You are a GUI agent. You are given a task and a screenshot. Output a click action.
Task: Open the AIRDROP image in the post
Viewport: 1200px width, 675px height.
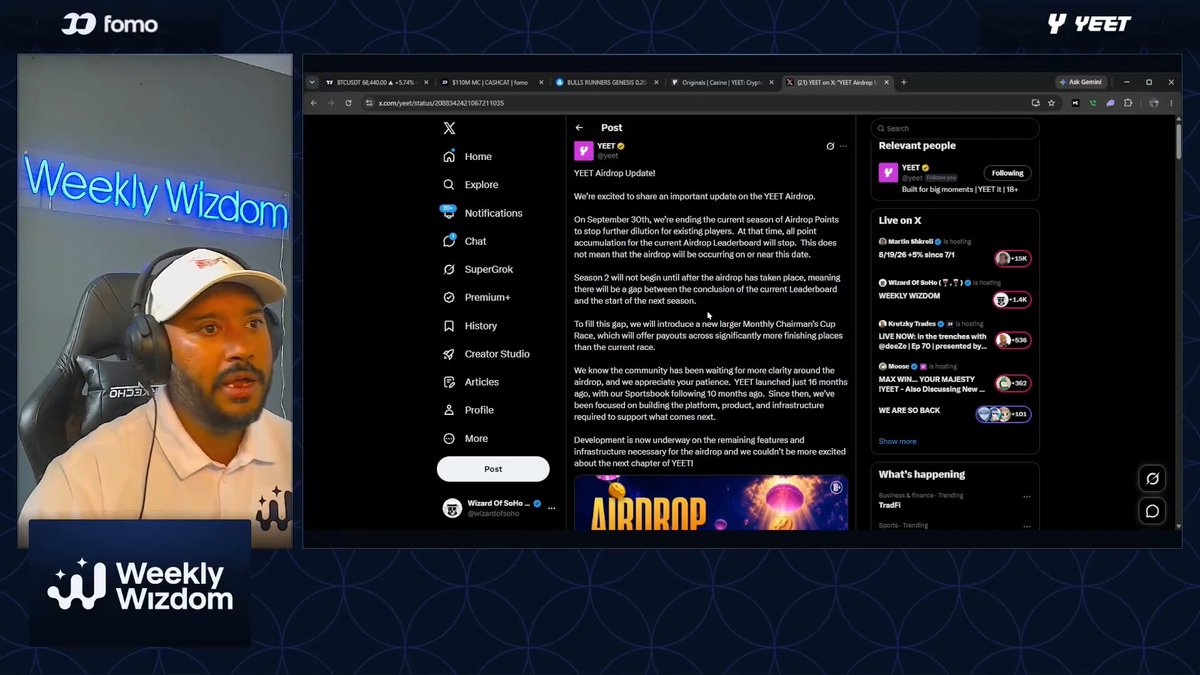[711, 503]
